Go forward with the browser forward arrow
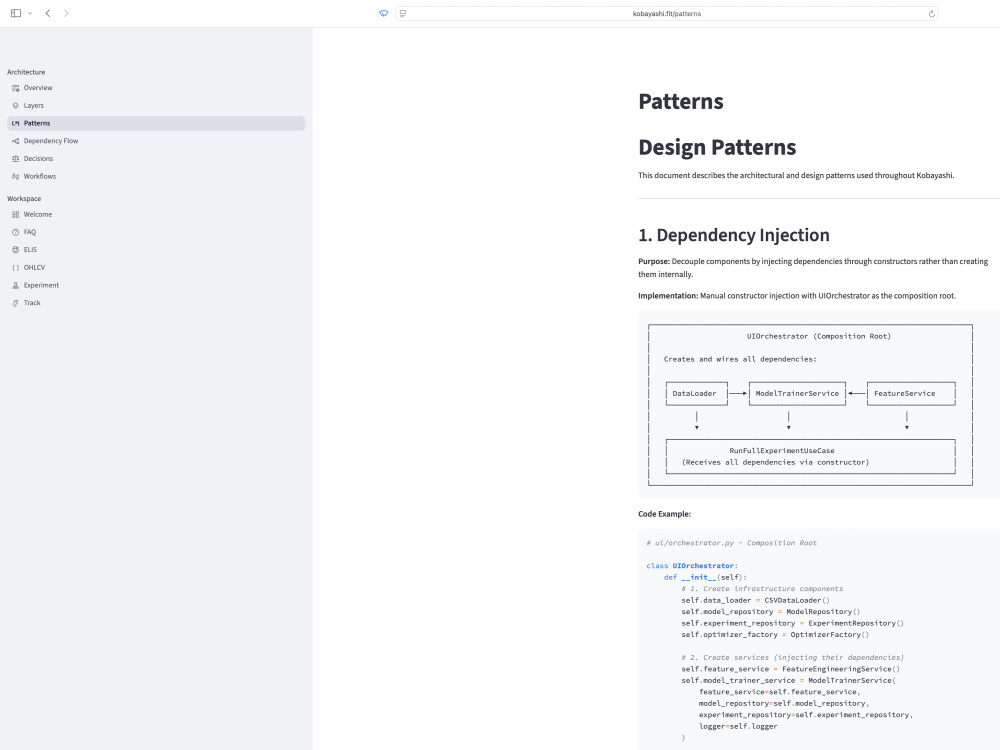This screenshot has width=1000, height=750. pyautogui.click(x=66, y=13)
